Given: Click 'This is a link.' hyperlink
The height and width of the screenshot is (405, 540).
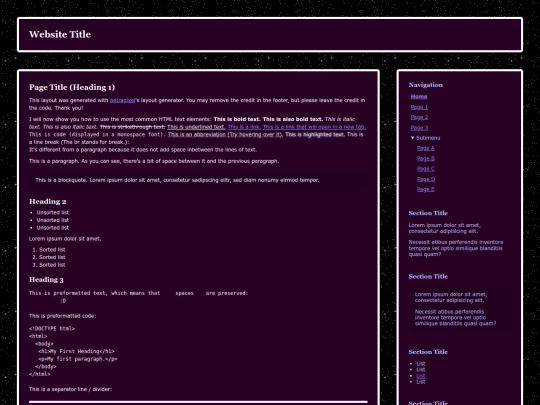Looking at the screenshot, I should click(x=244, y=127).
